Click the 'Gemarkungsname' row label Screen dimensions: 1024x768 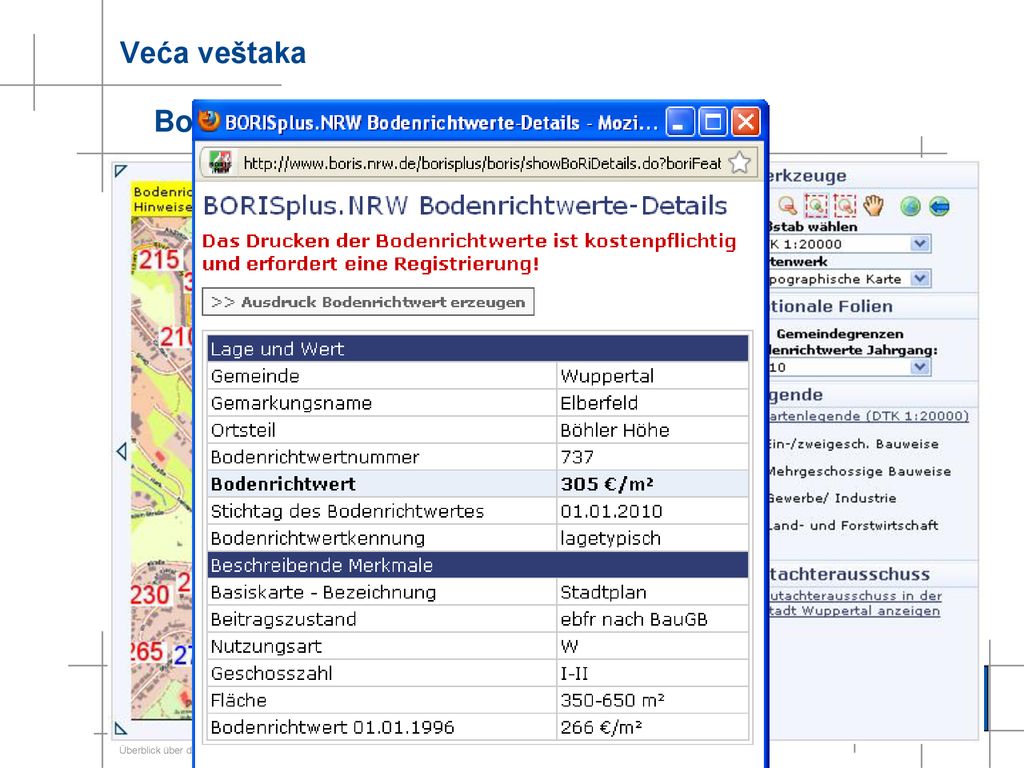[x=291, y=403]
